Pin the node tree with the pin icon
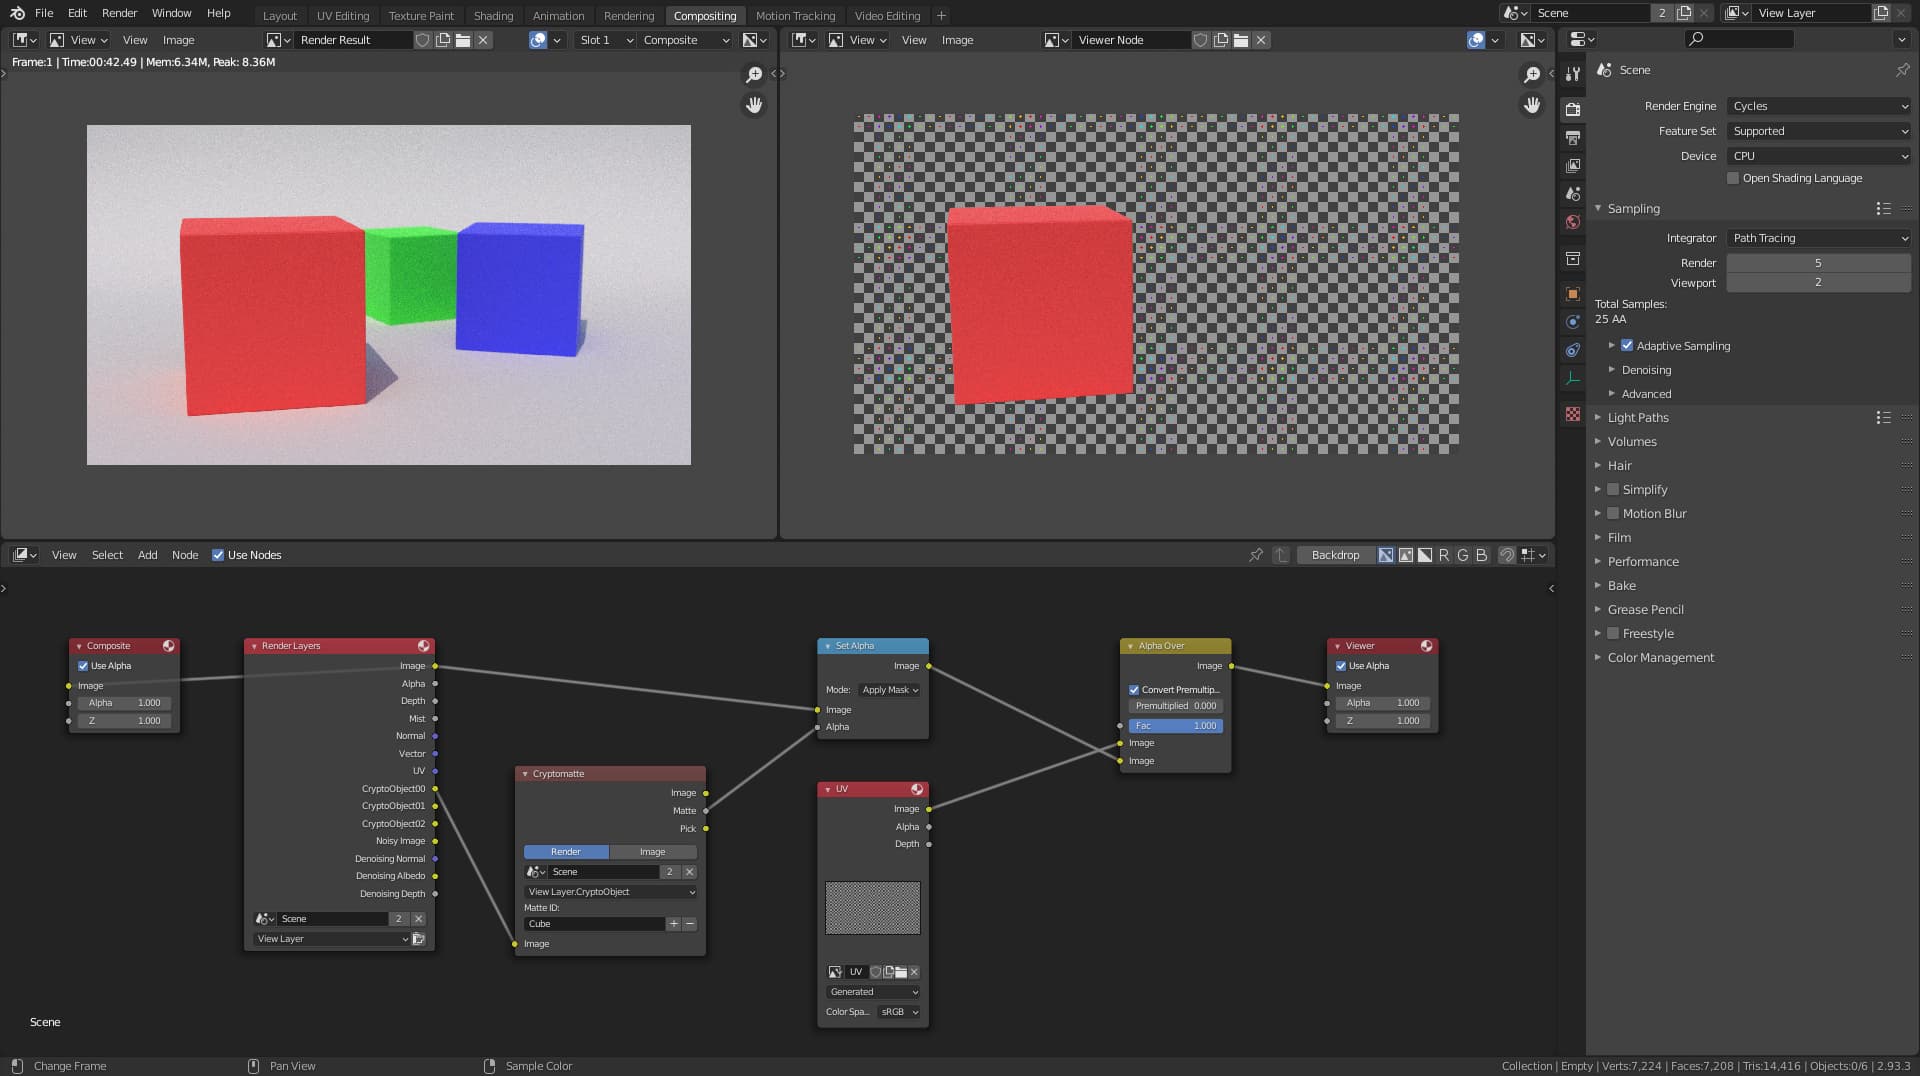 (1256, 555)
